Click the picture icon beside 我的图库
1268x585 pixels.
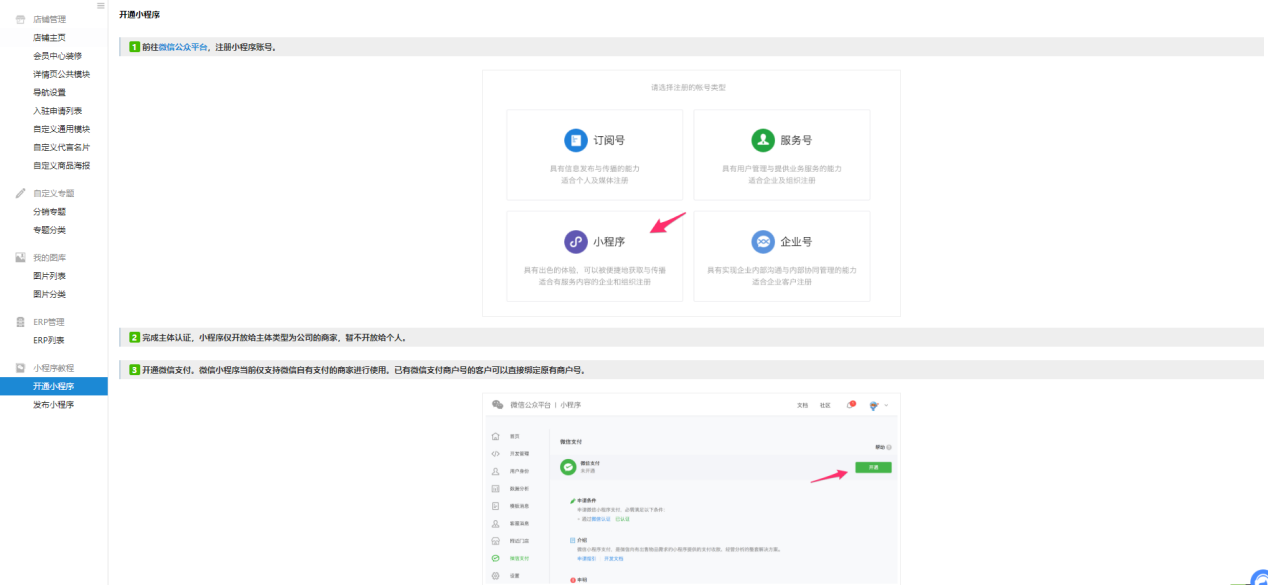tap(20, 257)
